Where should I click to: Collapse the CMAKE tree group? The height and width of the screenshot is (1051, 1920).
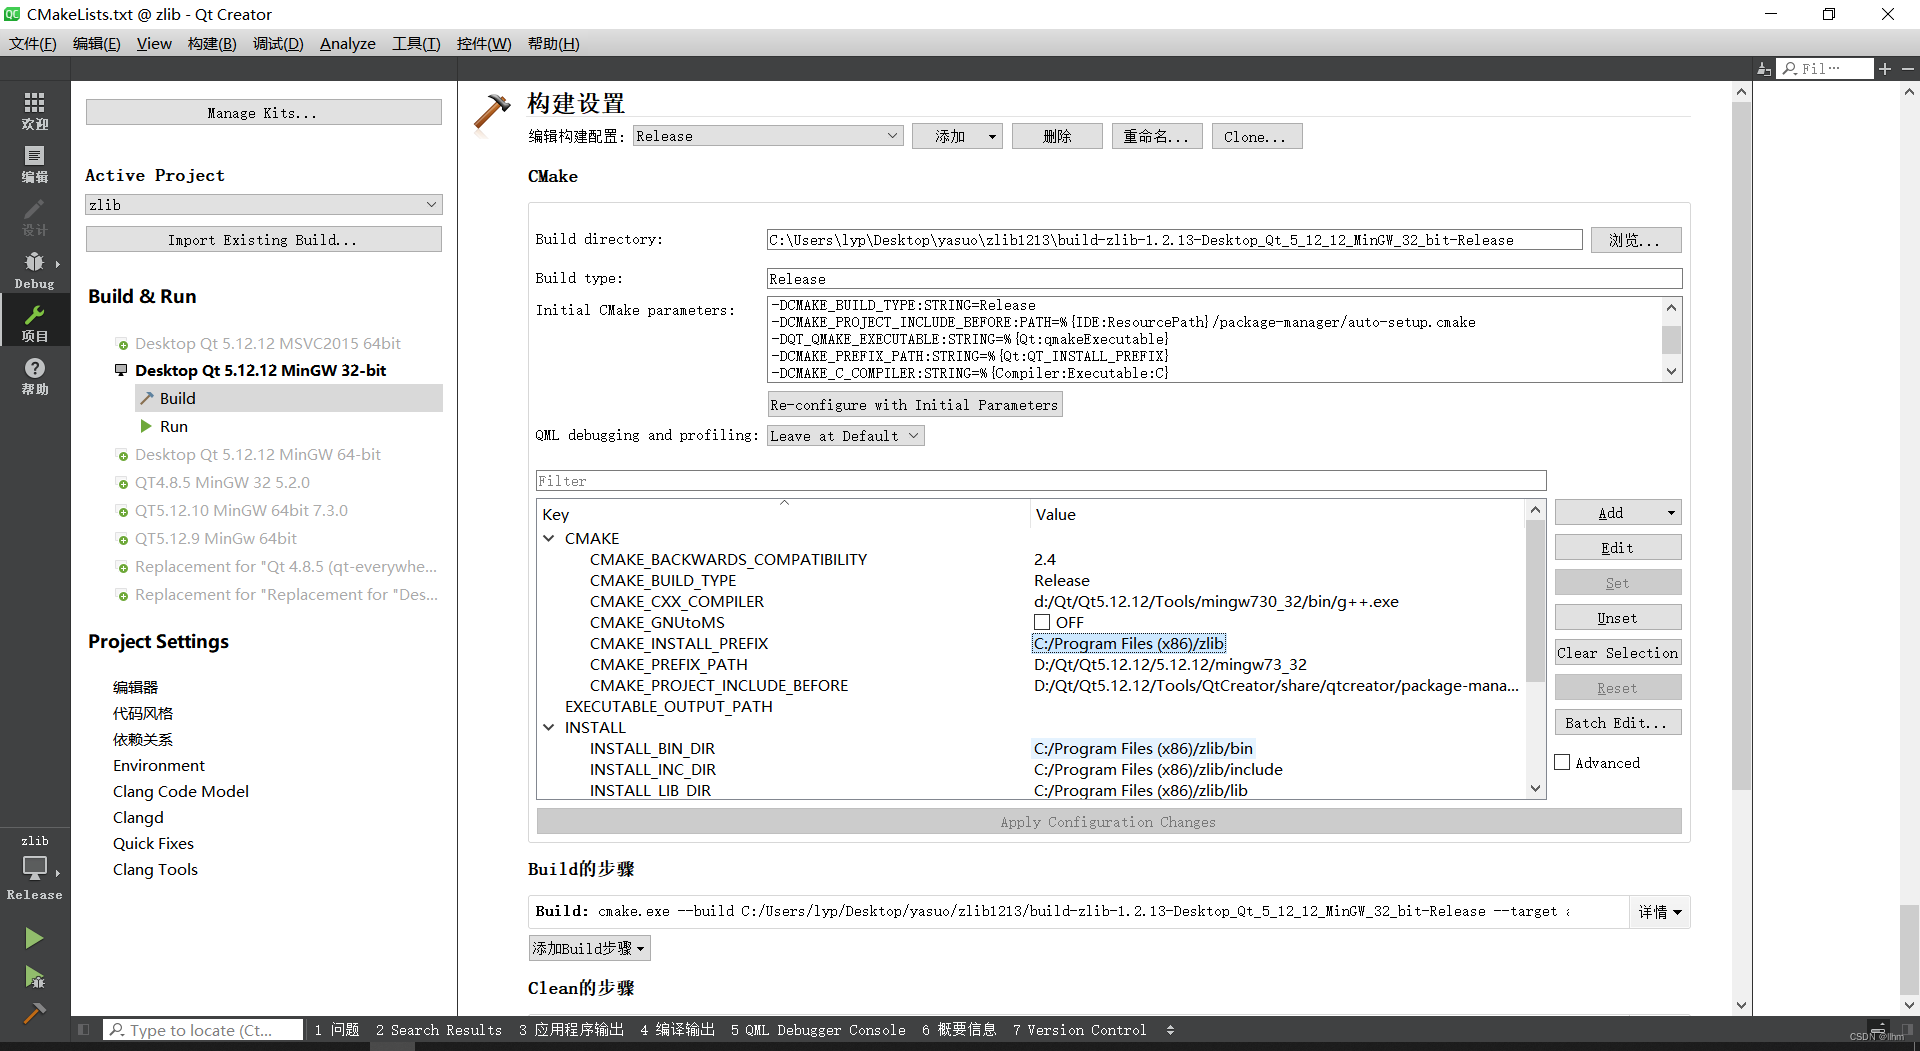(549, 538)
